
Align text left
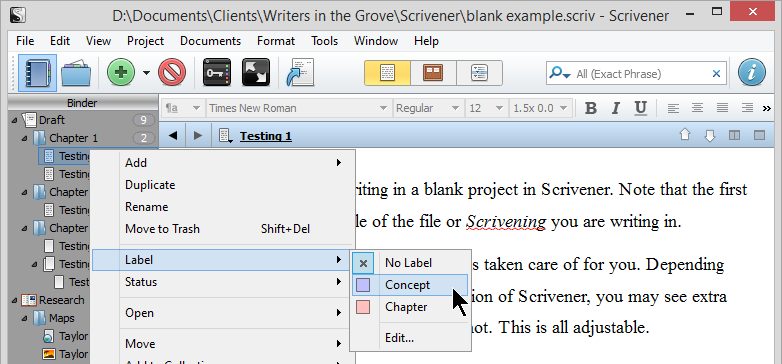click(x=673, y=108)
